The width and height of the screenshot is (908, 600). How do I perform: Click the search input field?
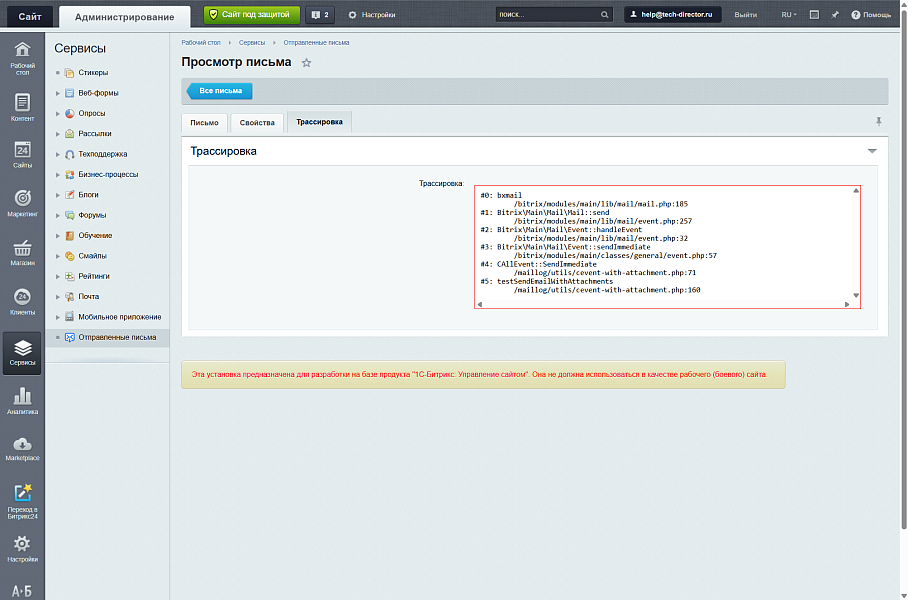pyautogui.click(x=547, y=15)
